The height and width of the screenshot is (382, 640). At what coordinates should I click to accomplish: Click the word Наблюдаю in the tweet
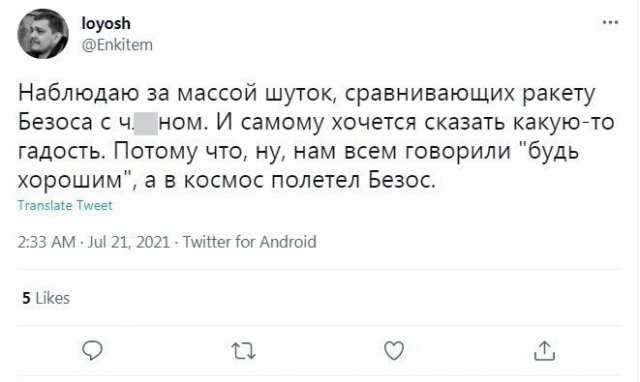tap(78, 94)
